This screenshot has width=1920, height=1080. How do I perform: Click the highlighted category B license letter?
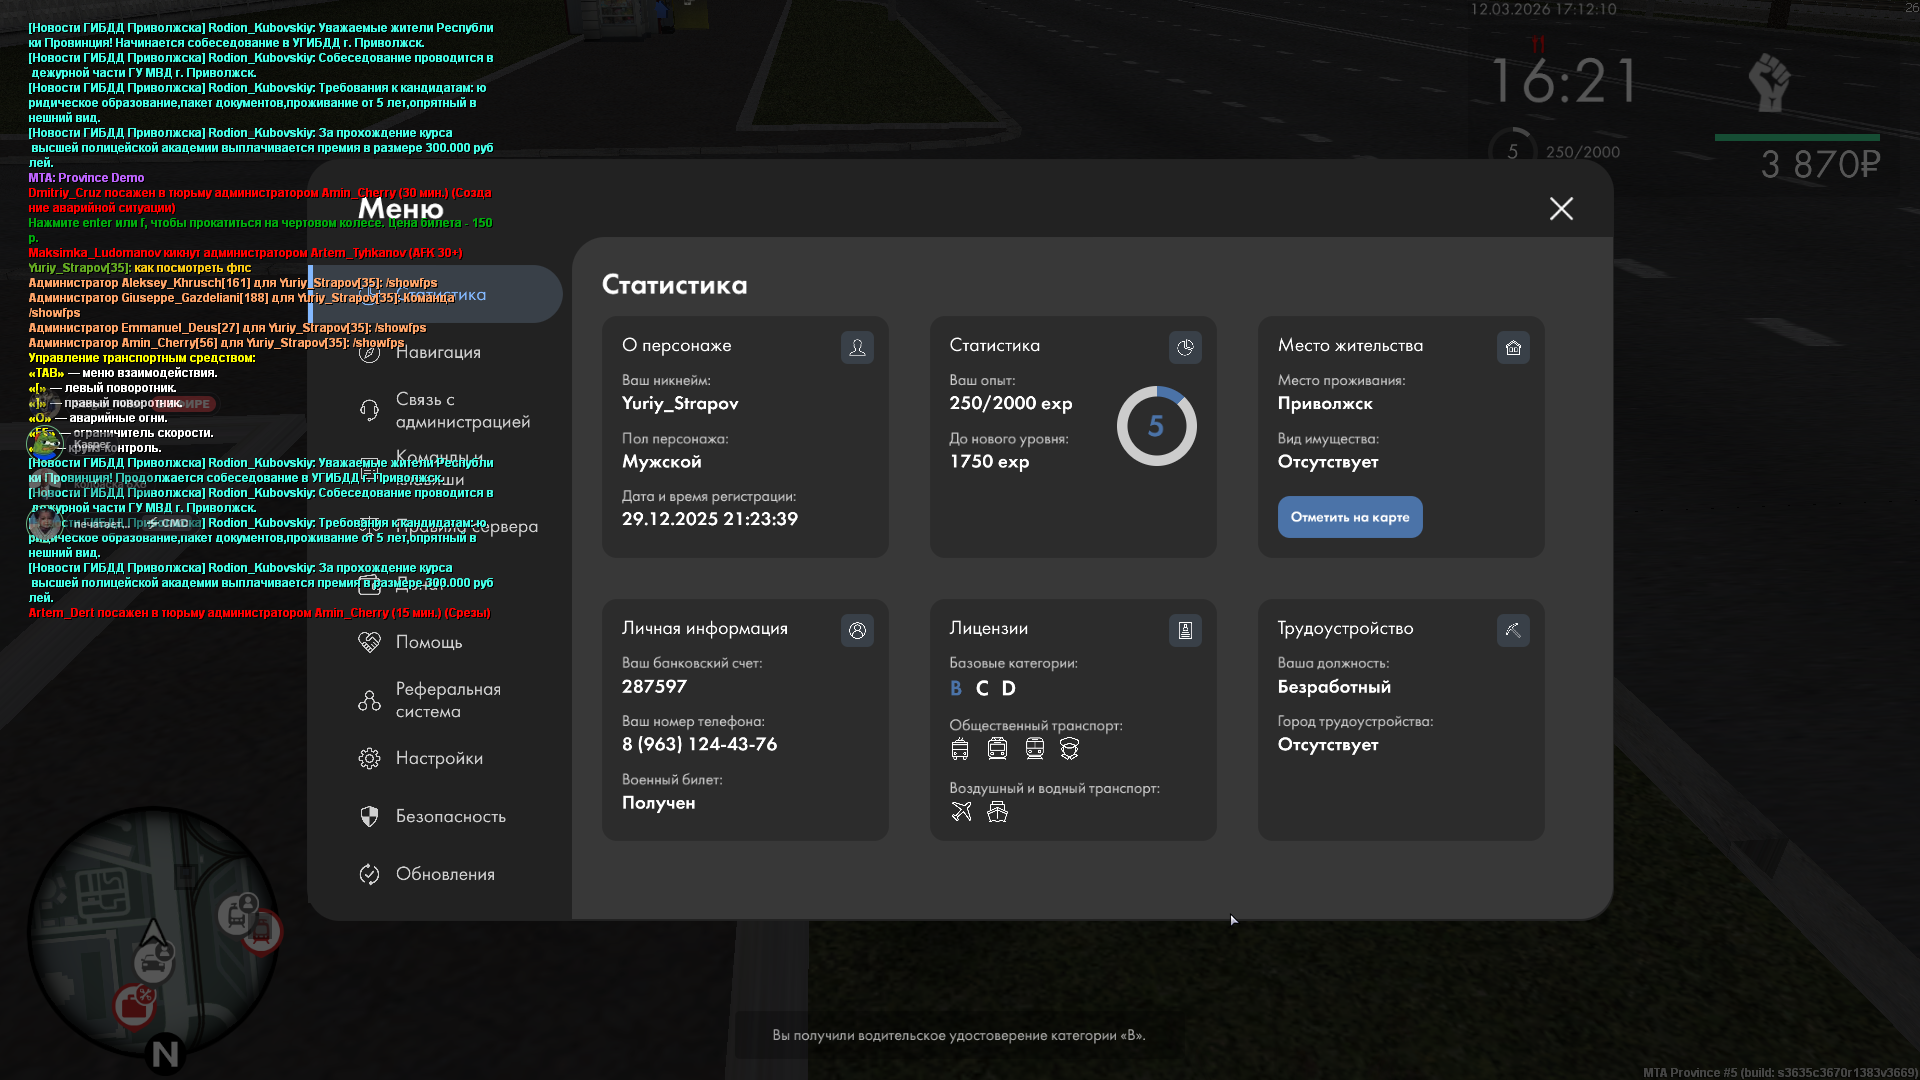tap(955, 688)
